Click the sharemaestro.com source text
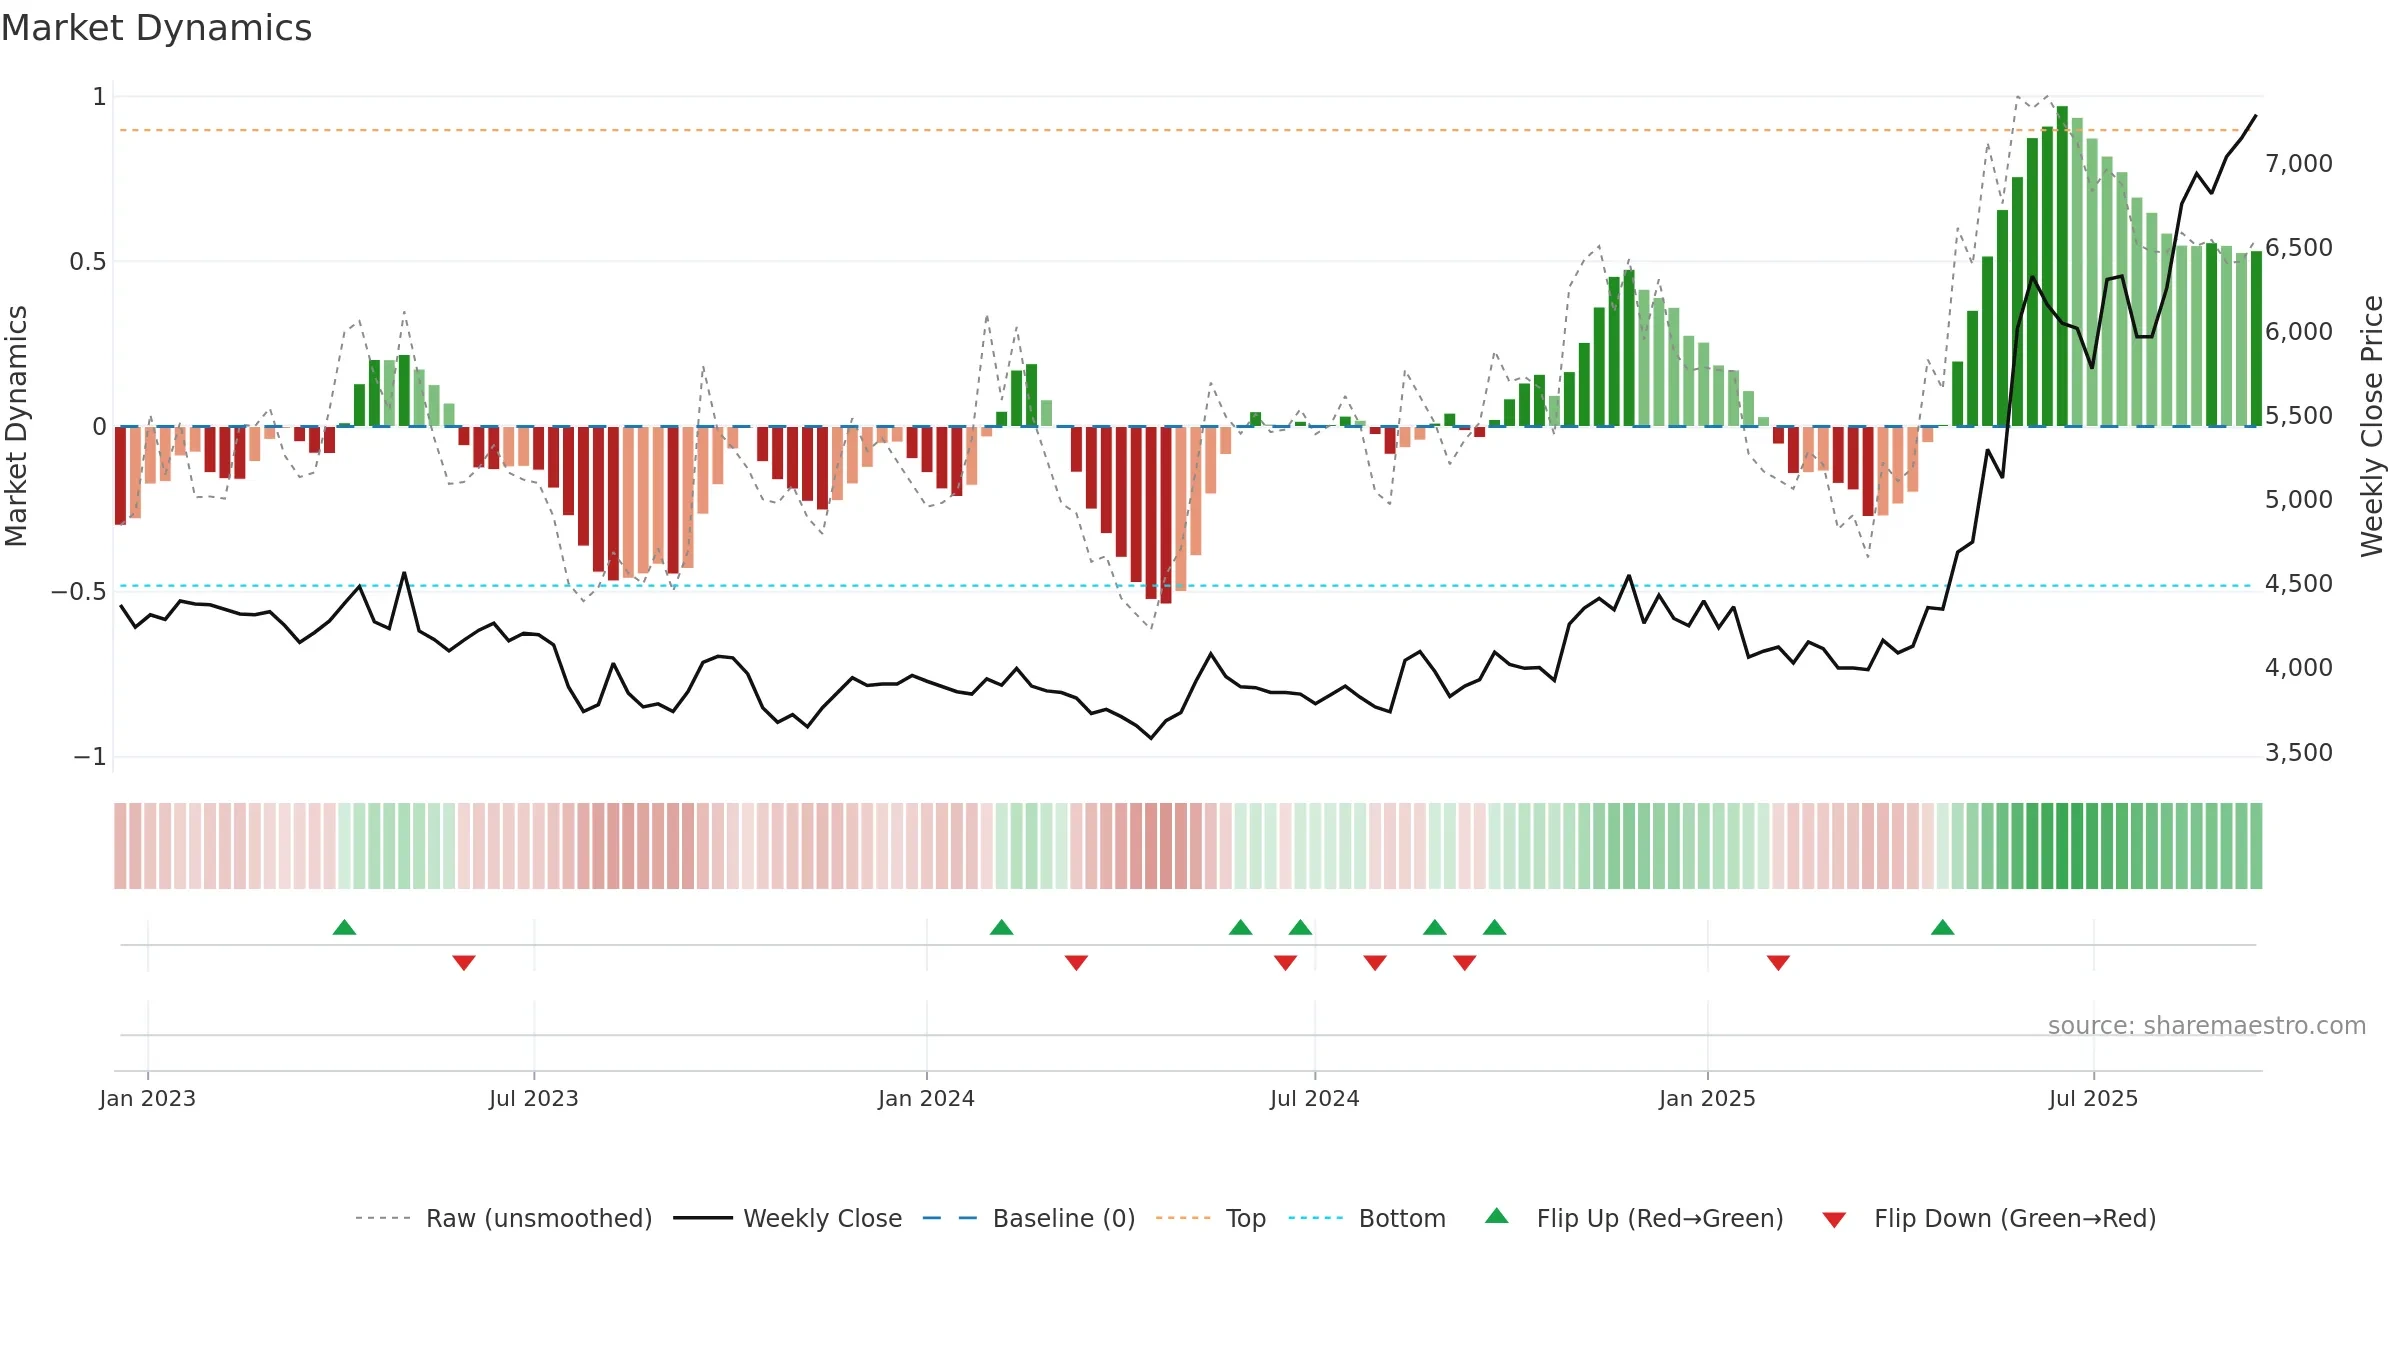The height and width of the screenshot is (1350, 2400). [x=2207, y=1025]
